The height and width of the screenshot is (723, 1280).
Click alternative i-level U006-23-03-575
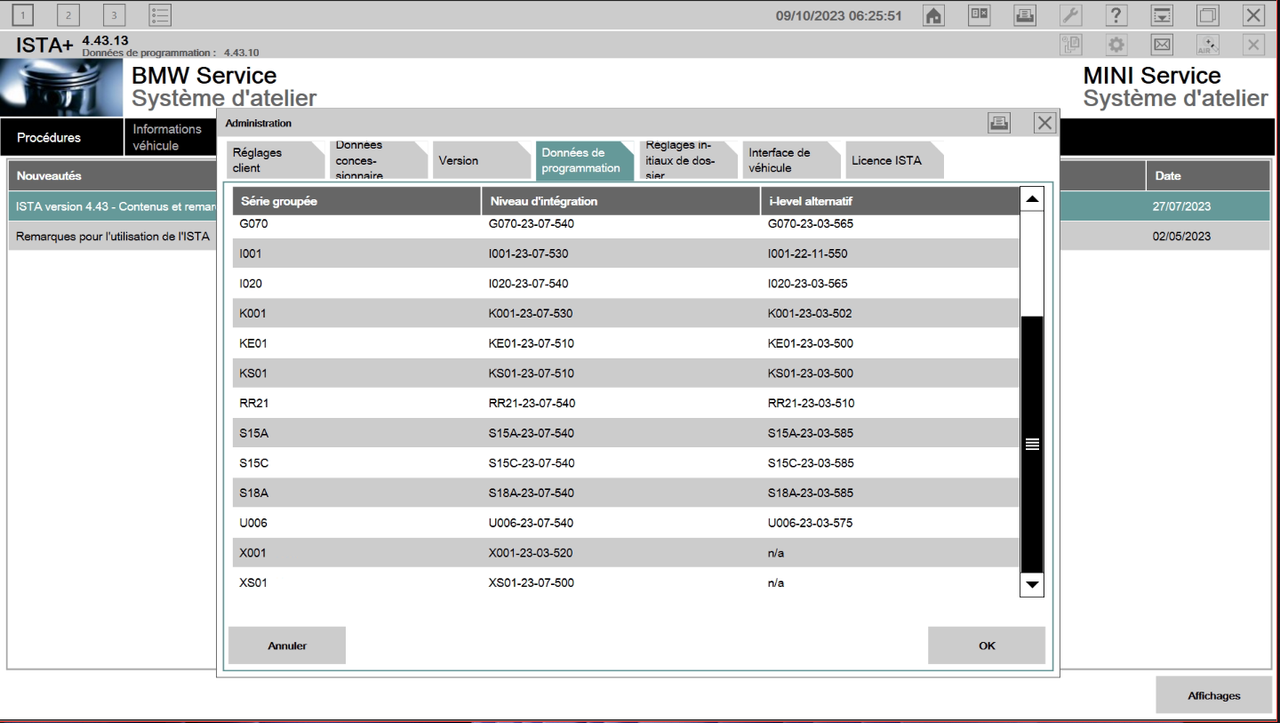coord(810,523)
